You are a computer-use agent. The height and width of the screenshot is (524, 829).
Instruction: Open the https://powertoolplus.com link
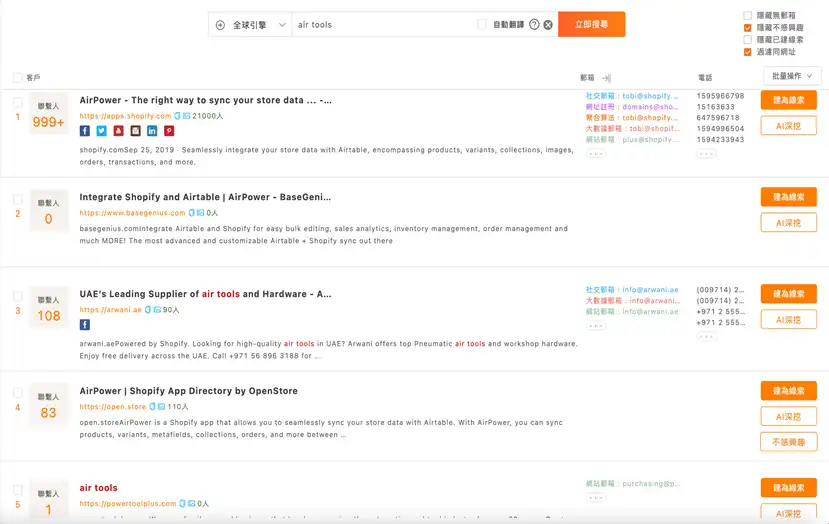tap(128, 503)
